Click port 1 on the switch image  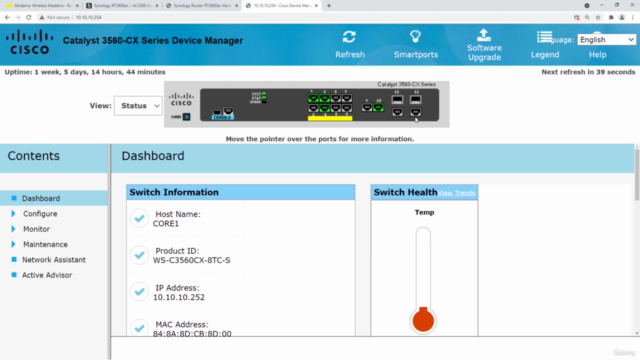(313, 98)
